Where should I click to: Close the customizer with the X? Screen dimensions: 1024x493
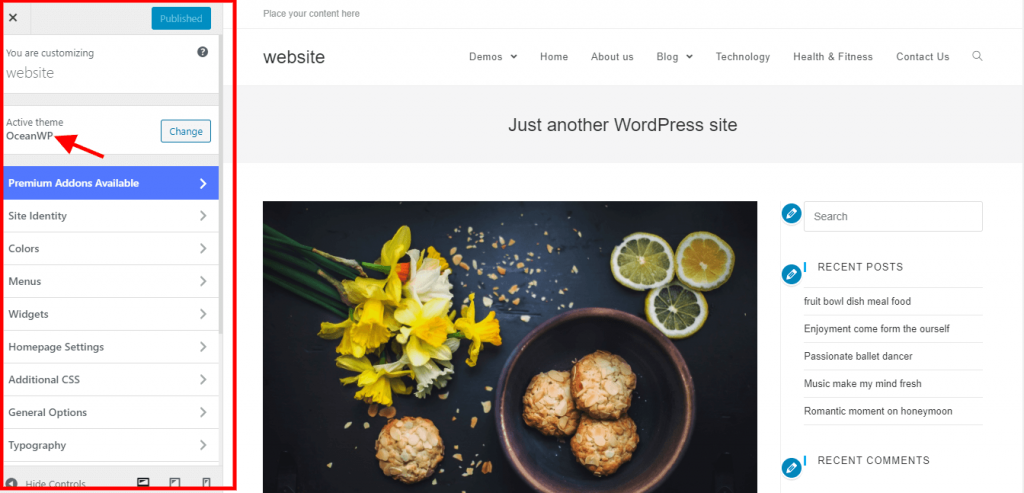coord(13,18)
